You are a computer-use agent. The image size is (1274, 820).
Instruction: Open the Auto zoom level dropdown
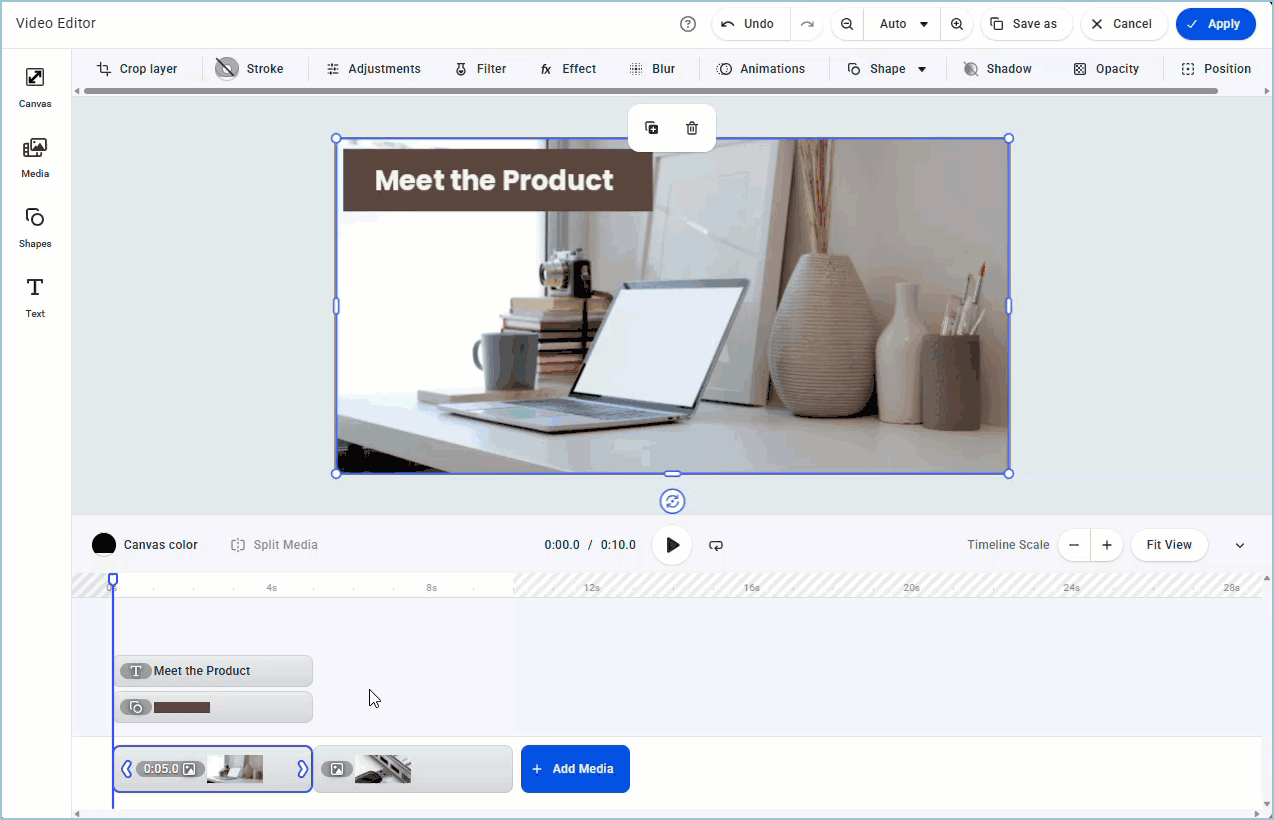click(x=903, y=24)
